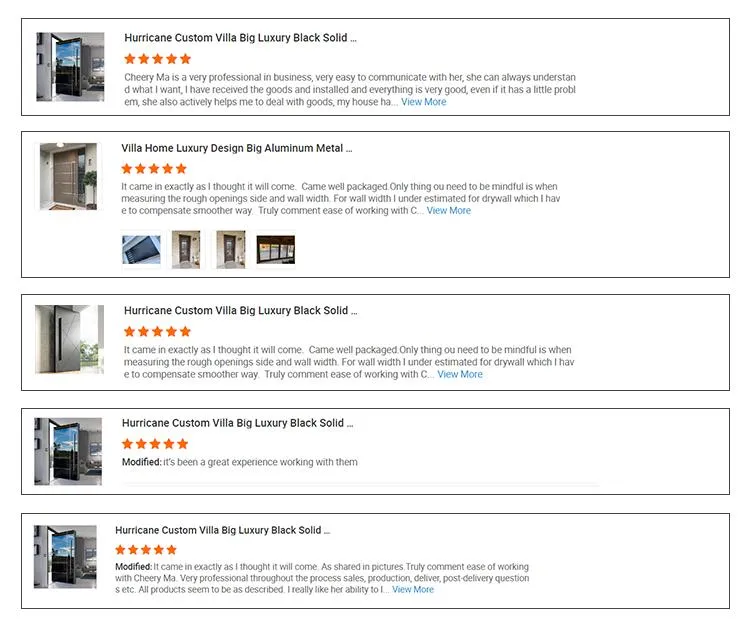The width and height of the screenshot is (750, 619).
Task: Open first photo attached to the aluminum door review
Action: [x=141, y=249]
